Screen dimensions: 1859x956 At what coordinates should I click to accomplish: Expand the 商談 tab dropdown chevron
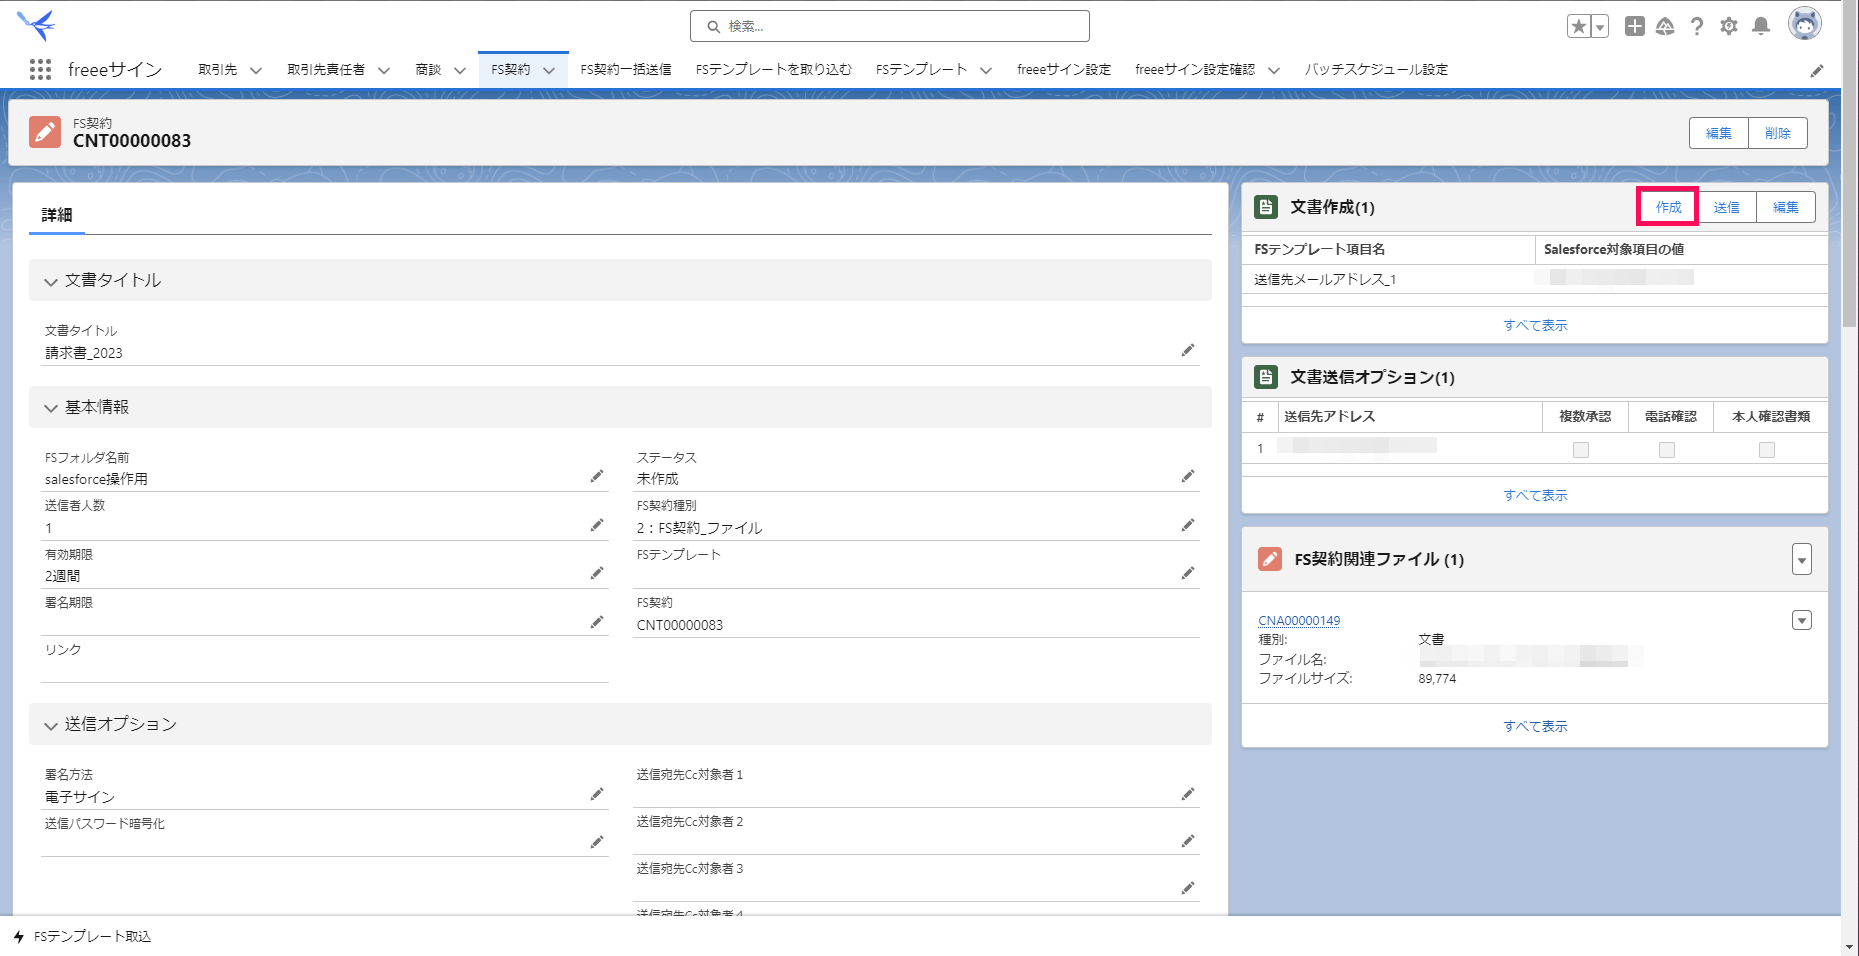[460, 70]
